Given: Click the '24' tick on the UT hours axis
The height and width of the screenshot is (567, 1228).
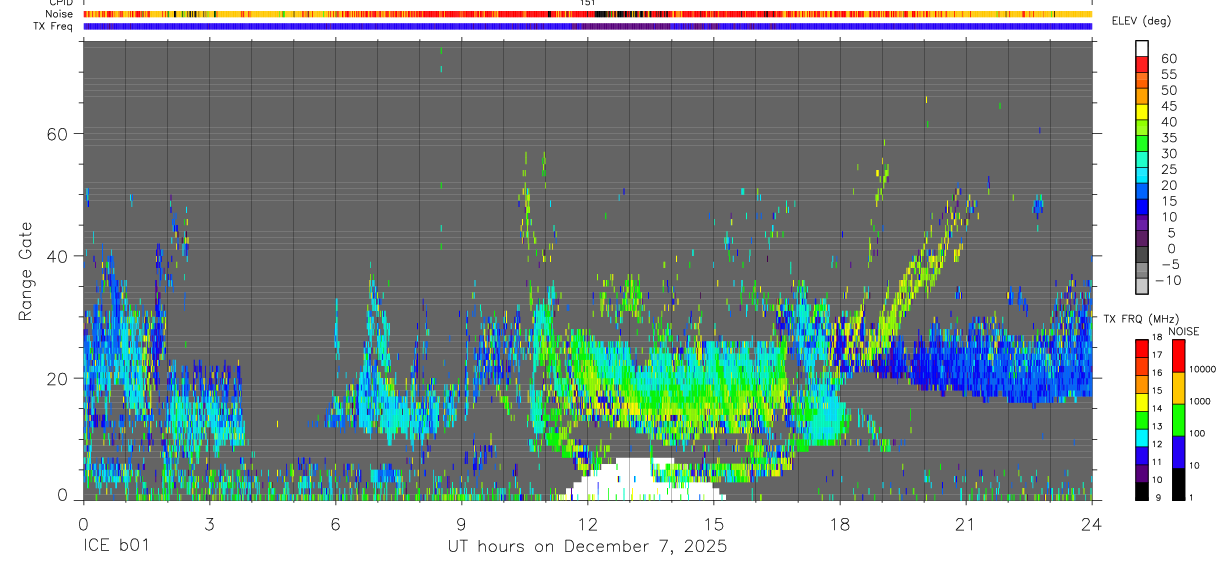Looking at the screenshot, I should click(x=1092, y=524).
